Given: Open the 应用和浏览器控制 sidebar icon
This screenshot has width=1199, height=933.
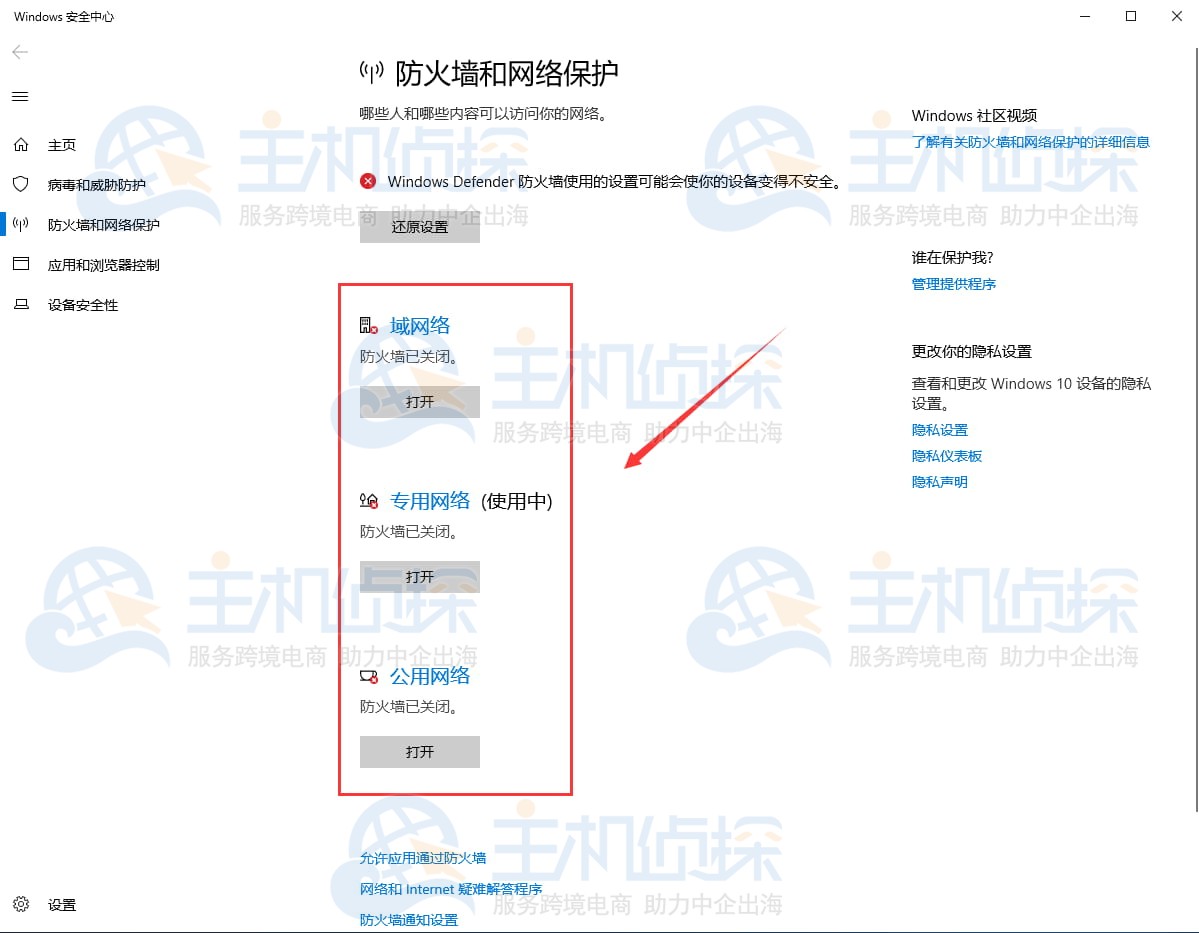Looking at the screenshot, I should point(20,264).
